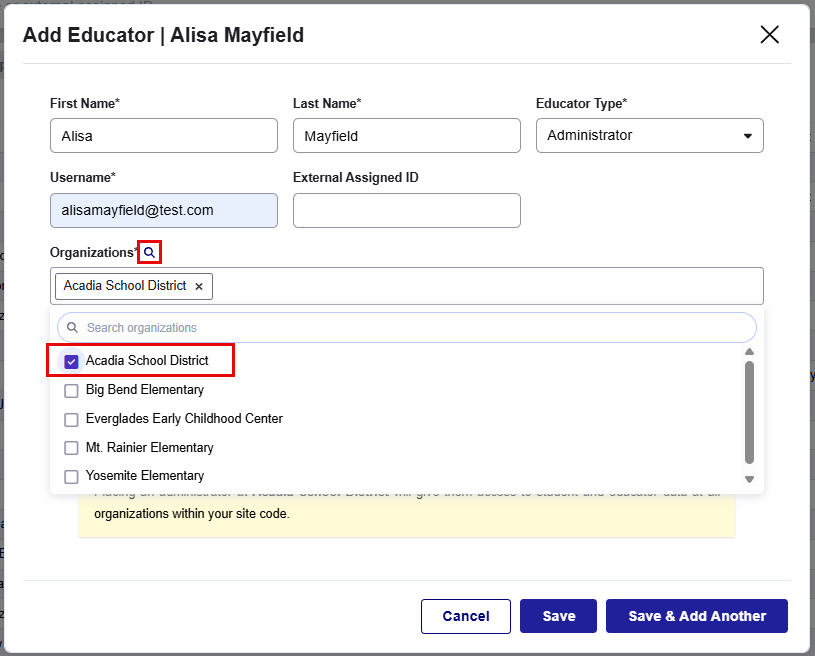Image resolution: width=815 pixels, height=656 pixels.
Task: Select Everglades Early Childhood Center checkbox
Action: [70, 419]
